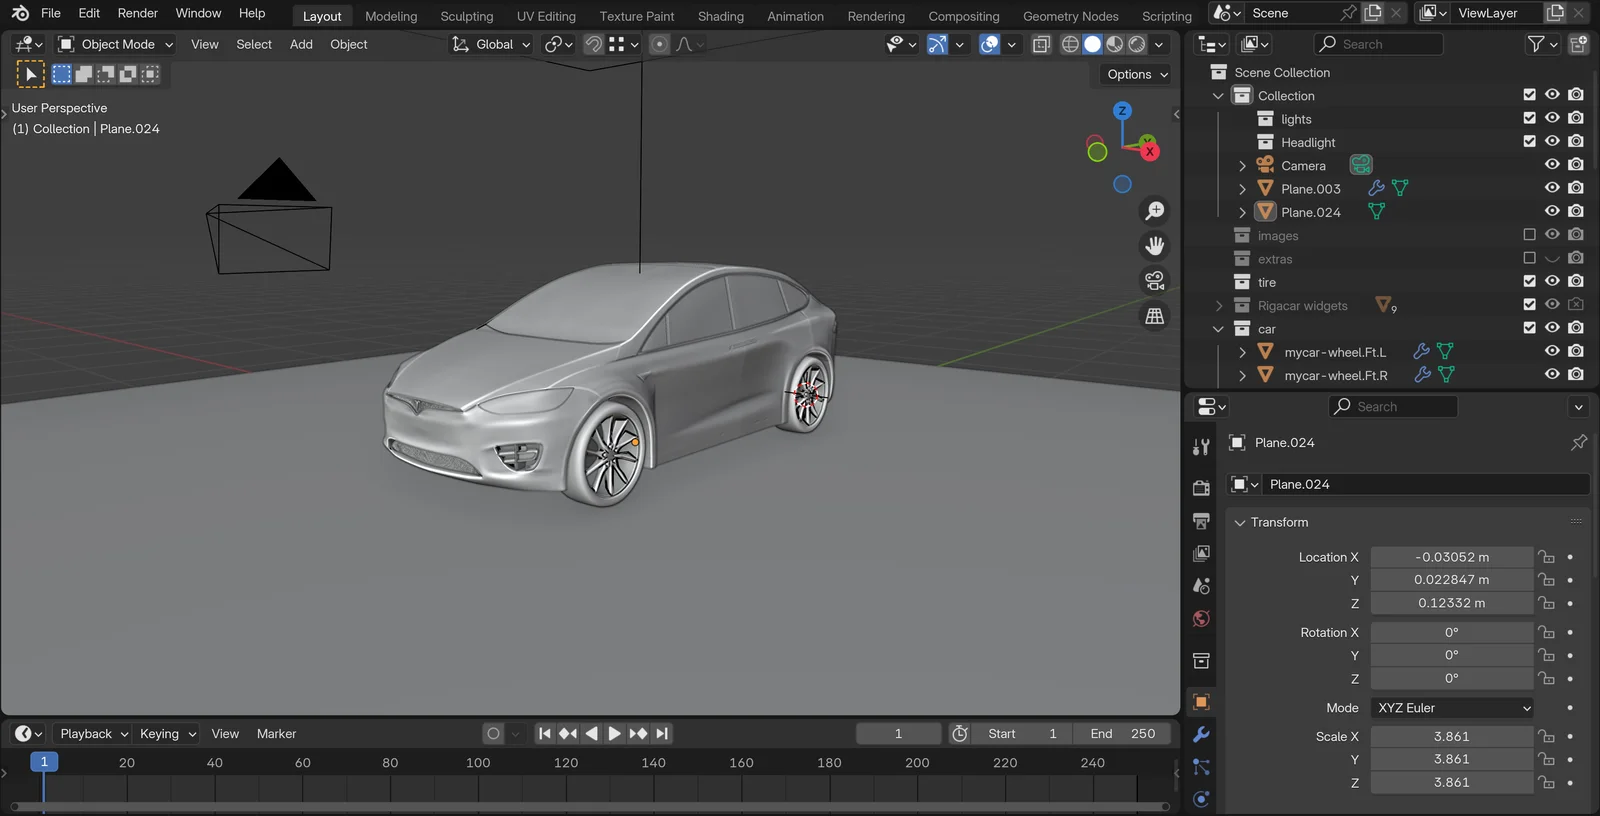Screen dimensions: 1600x816
Task: Click the current frame number field
Action: (x=898, y=734)
